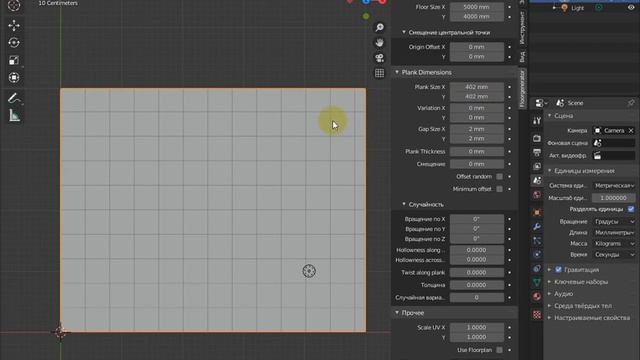
Task: Toggle the Offset random checkbox
Action: [499, 177]
